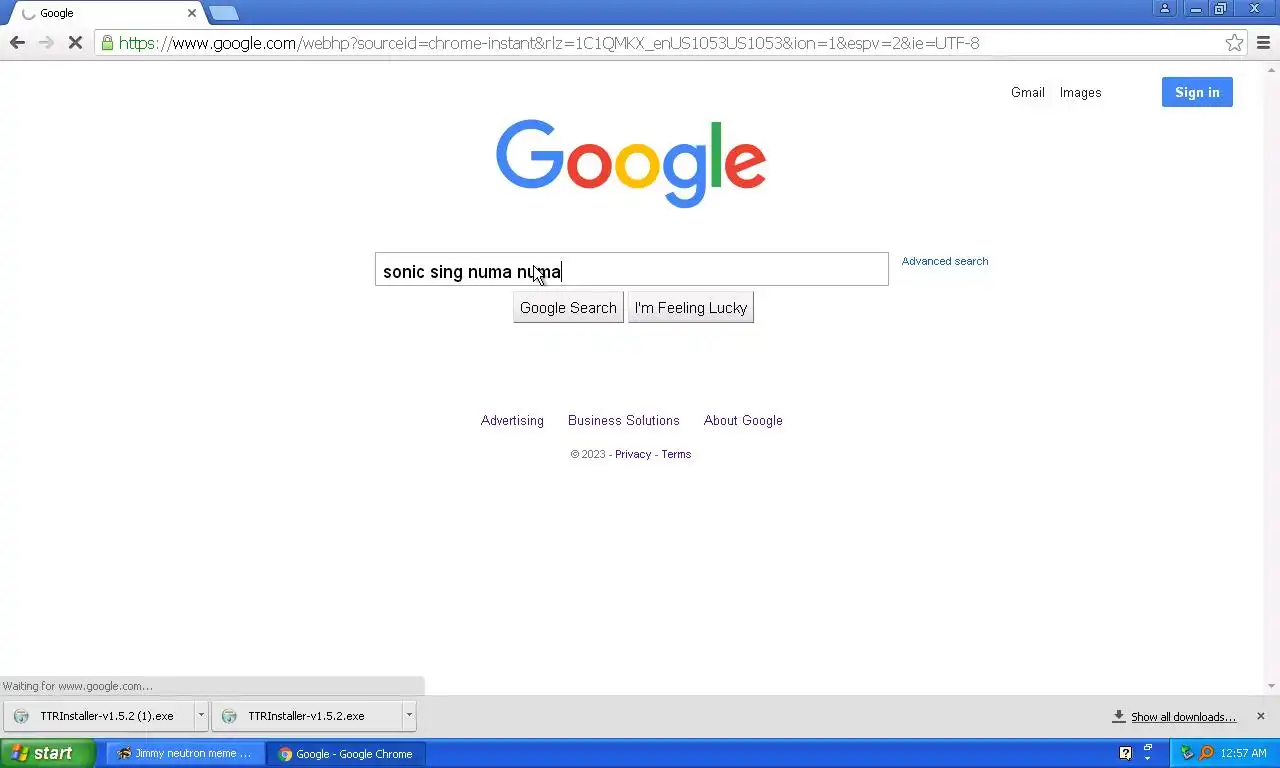
Task: Expand options for TTRInstaller-v1.5.2 (1).exe download
Action: [201, 716]
